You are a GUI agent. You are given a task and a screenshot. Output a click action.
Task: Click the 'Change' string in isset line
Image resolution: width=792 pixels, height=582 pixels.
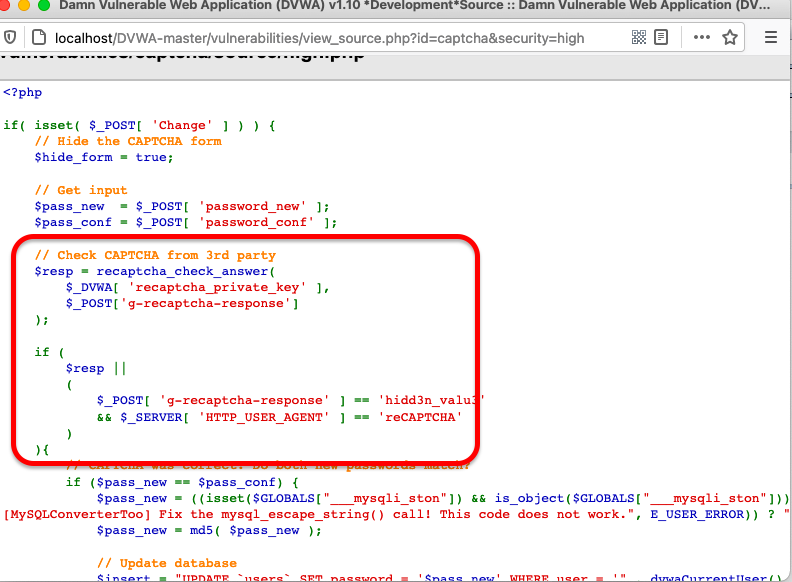182,125
